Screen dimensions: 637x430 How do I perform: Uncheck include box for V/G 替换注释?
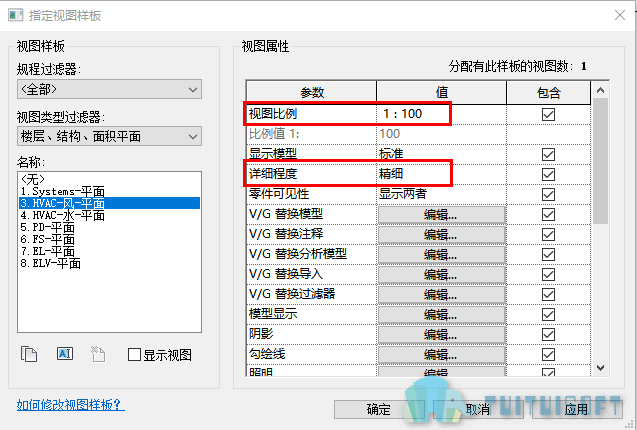pos(548,235)
